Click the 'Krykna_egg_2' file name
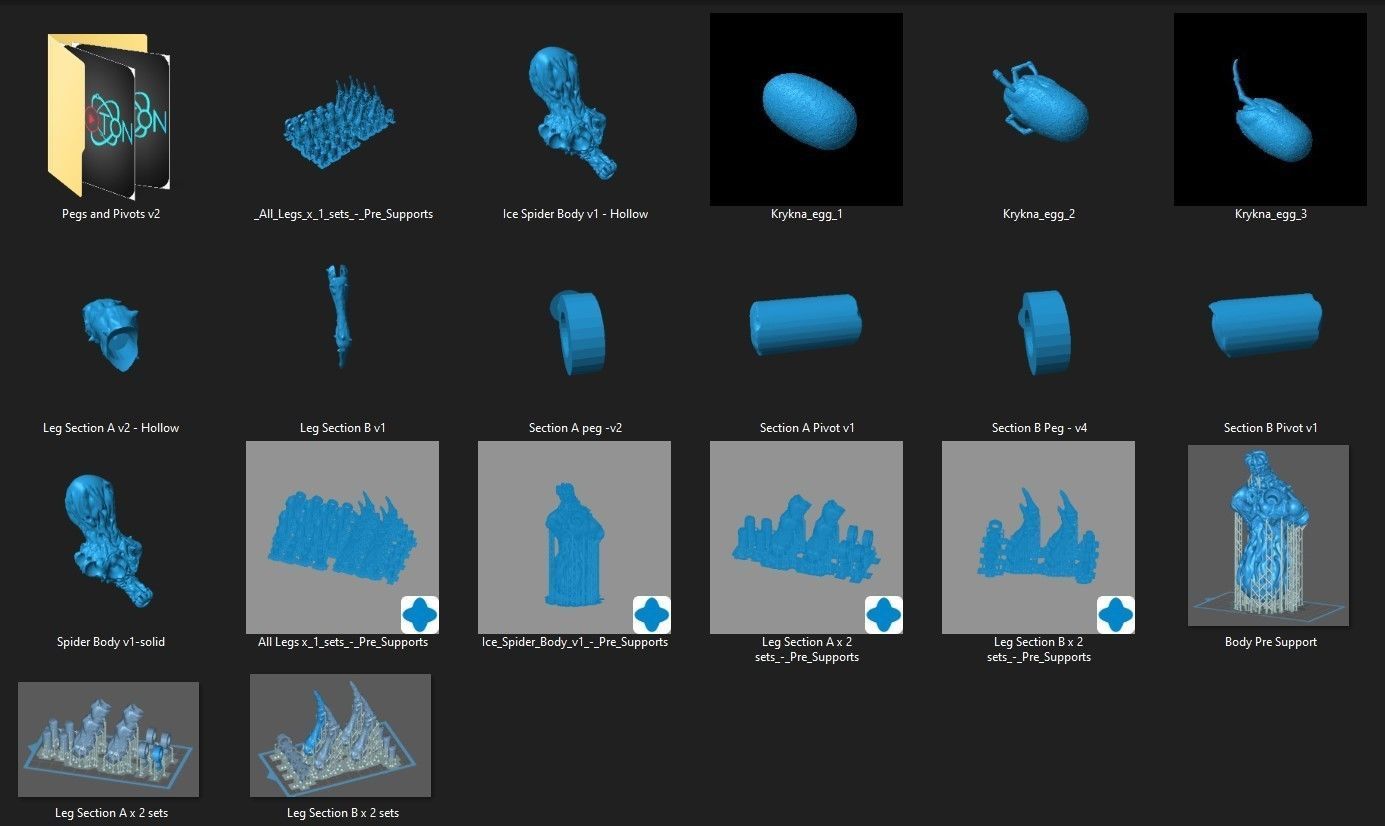Image resolution: width=1385 pixels, height=826 pixels. pos(1039,214)
